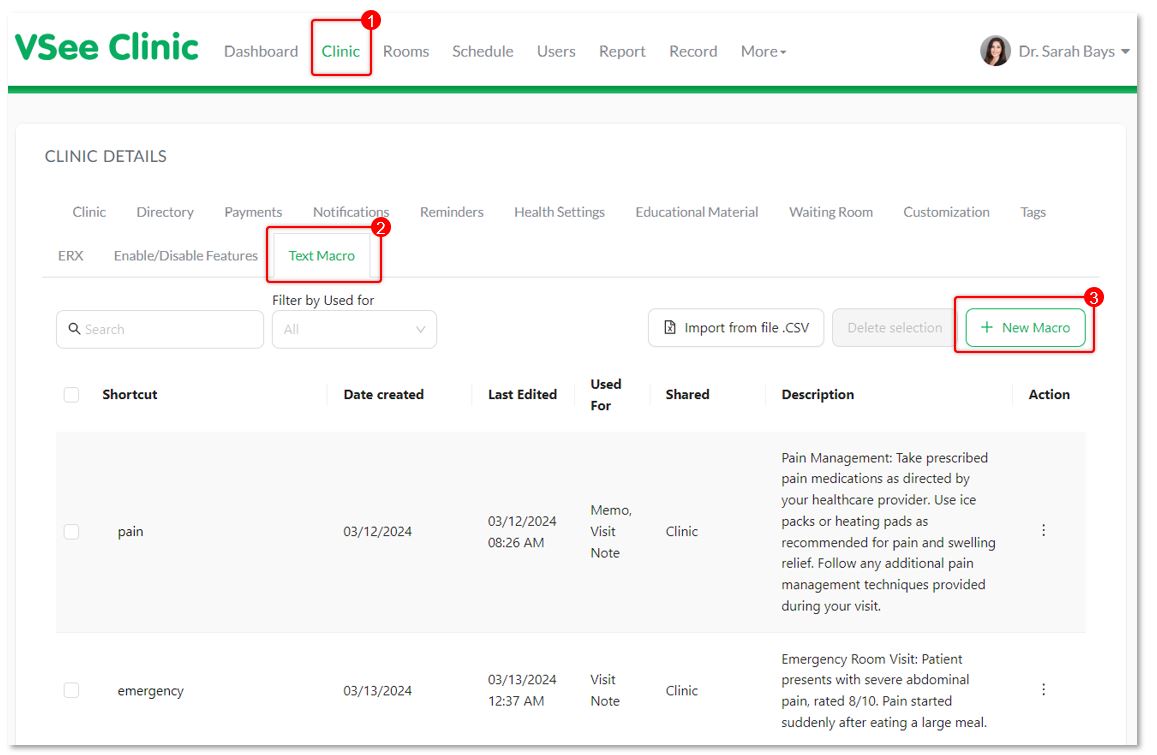Click the search magnifier icon

pyautogui.click(x=75, y=328)
